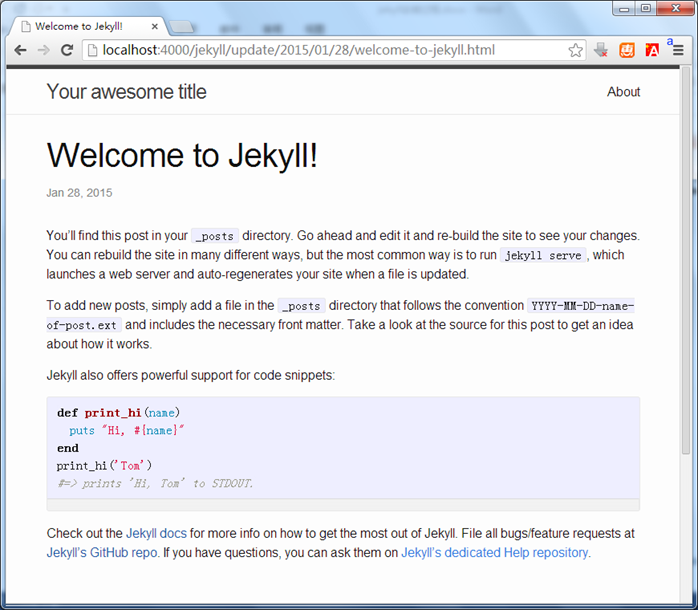This screenshot has height=610, width=698.
Task: Click the browser back arrow
Action: pyautogui.click(x=20, y=50)
